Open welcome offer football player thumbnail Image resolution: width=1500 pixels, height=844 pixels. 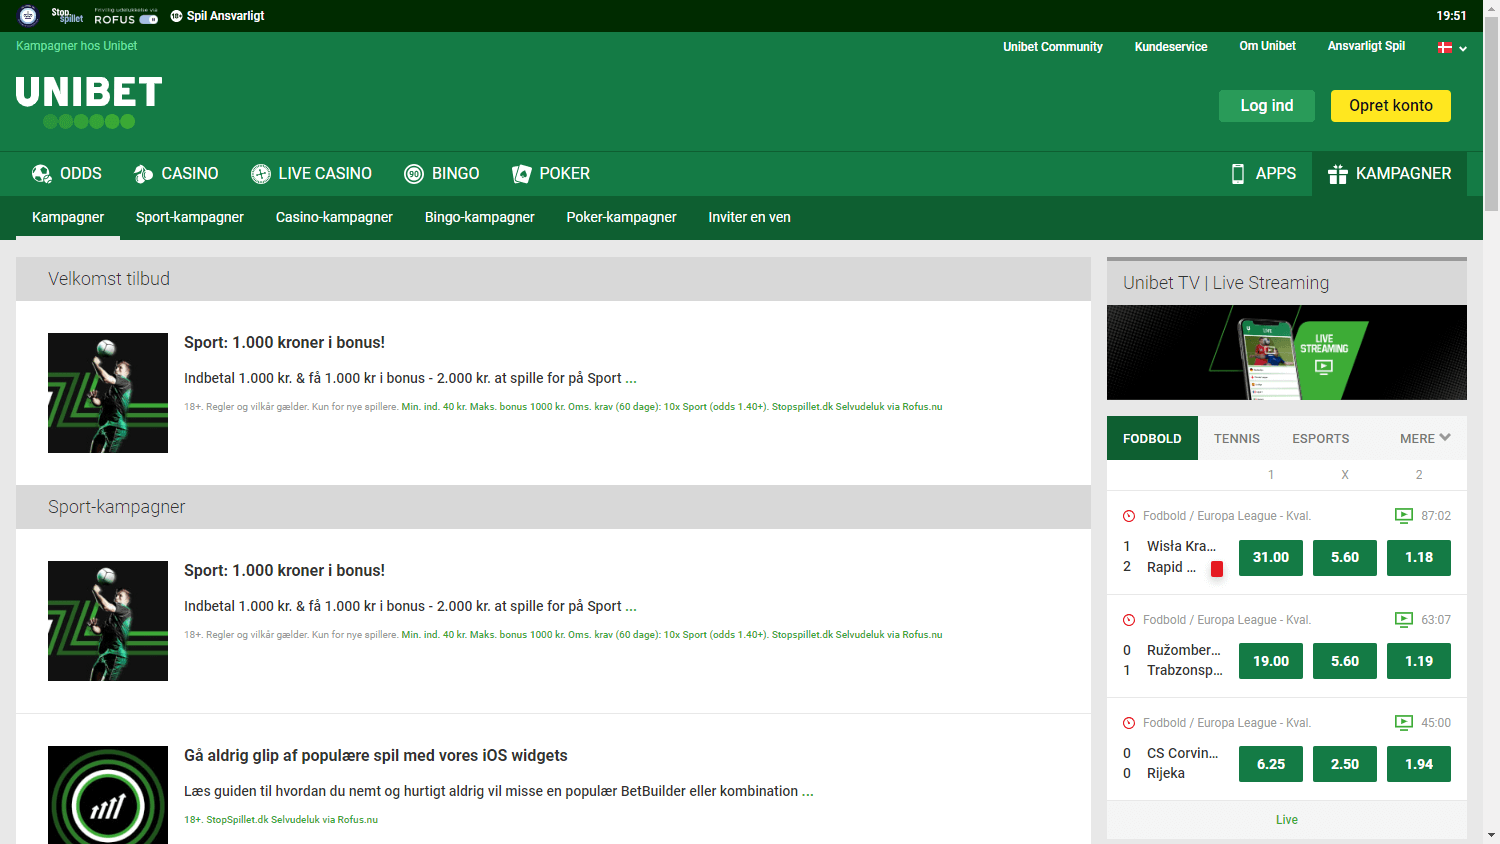coord(108,393)
